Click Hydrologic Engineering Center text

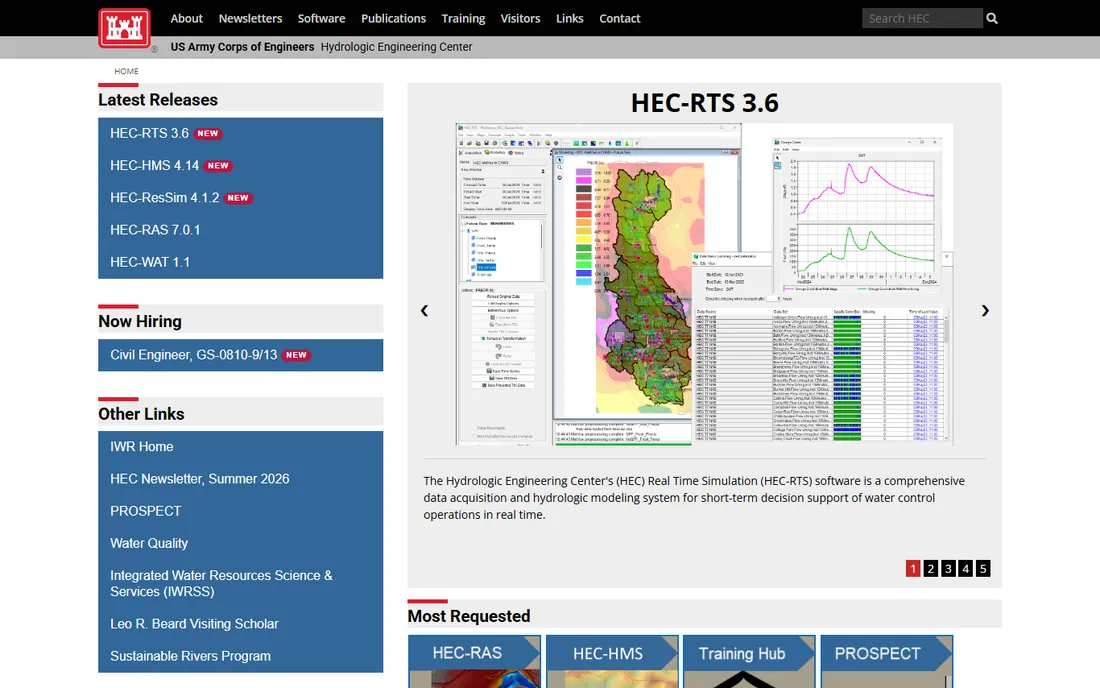396,47
